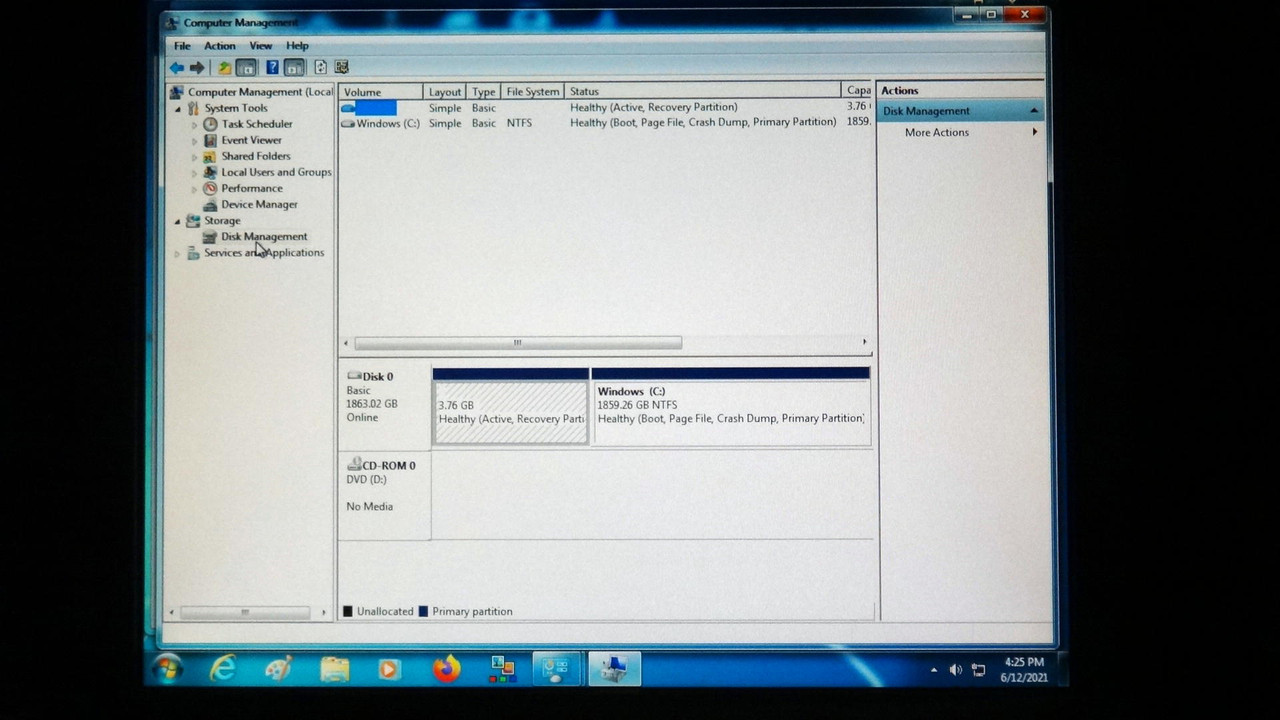Collapse the Storage node
Image resolution: width=1280 pixels, height=720 pixels.
coord(178,220)
